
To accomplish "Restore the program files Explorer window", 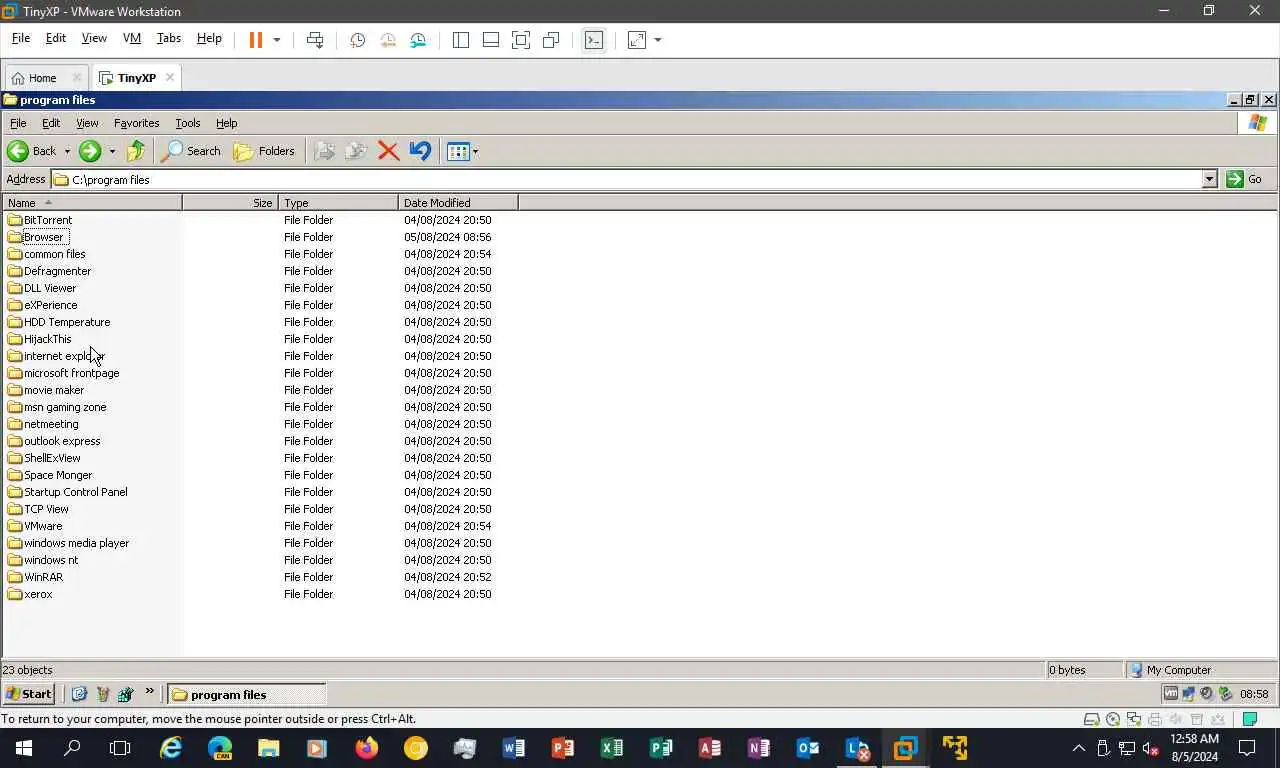I will (x=1251, y=100).
